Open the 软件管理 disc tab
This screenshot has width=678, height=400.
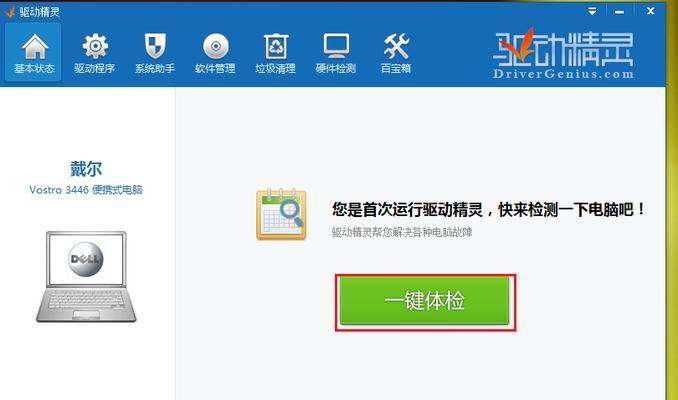[x=215, y=54]
